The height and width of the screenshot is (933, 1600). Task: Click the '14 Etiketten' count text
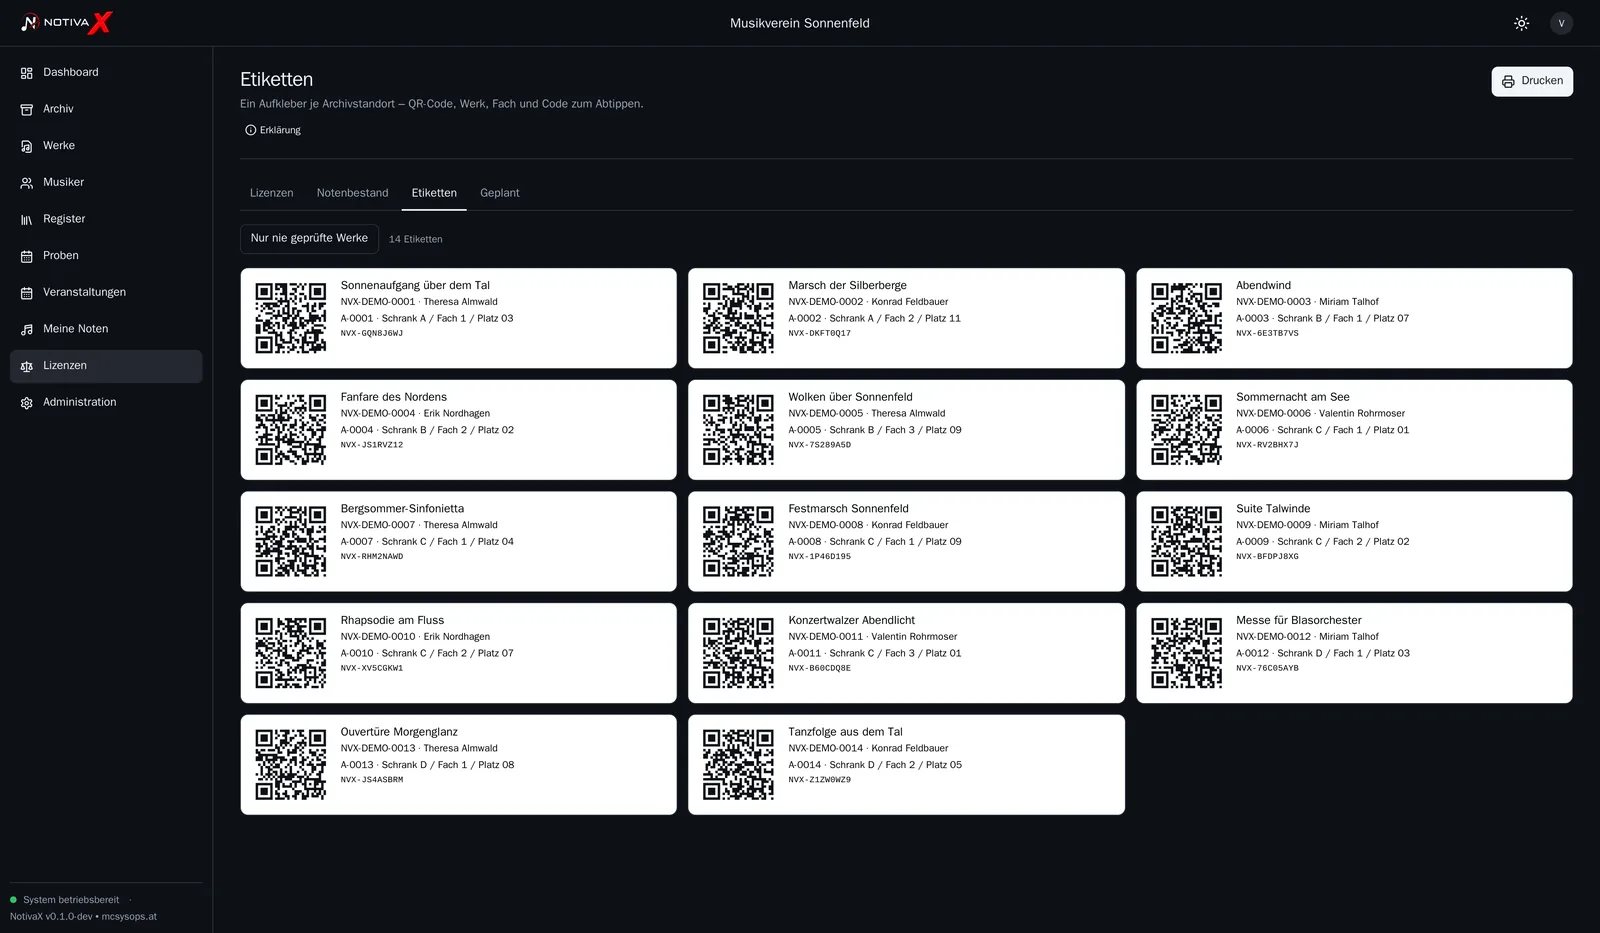(x=416, y=240)
